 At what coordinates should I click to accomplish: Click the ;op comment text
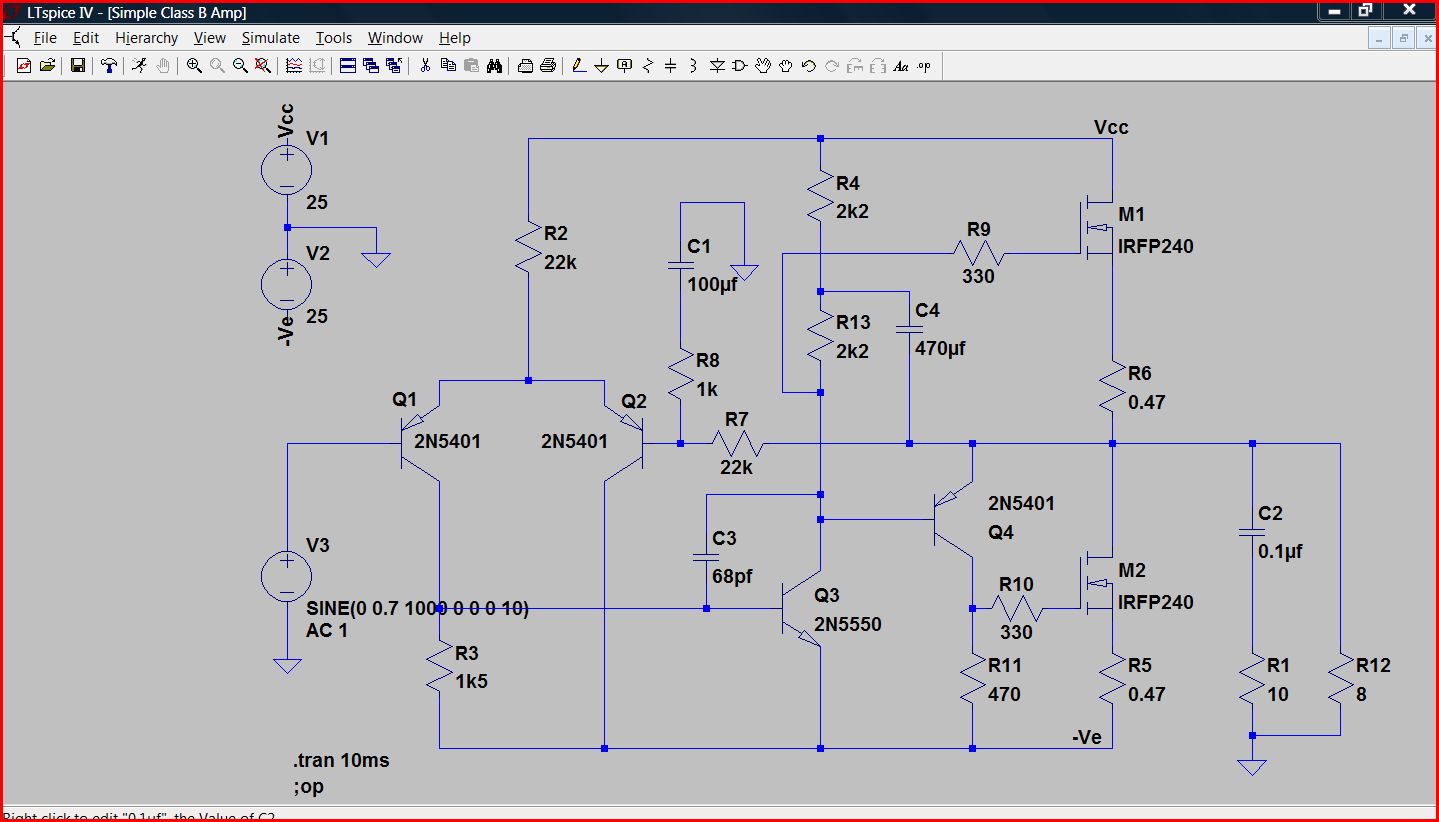309,787
